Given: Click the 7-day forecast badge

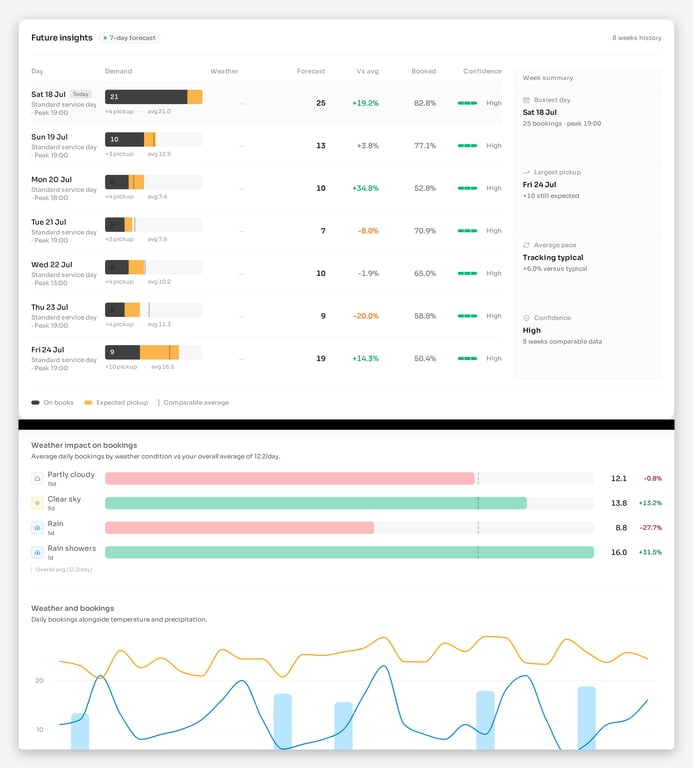Looking at the screenshot, I should [129, 38].
